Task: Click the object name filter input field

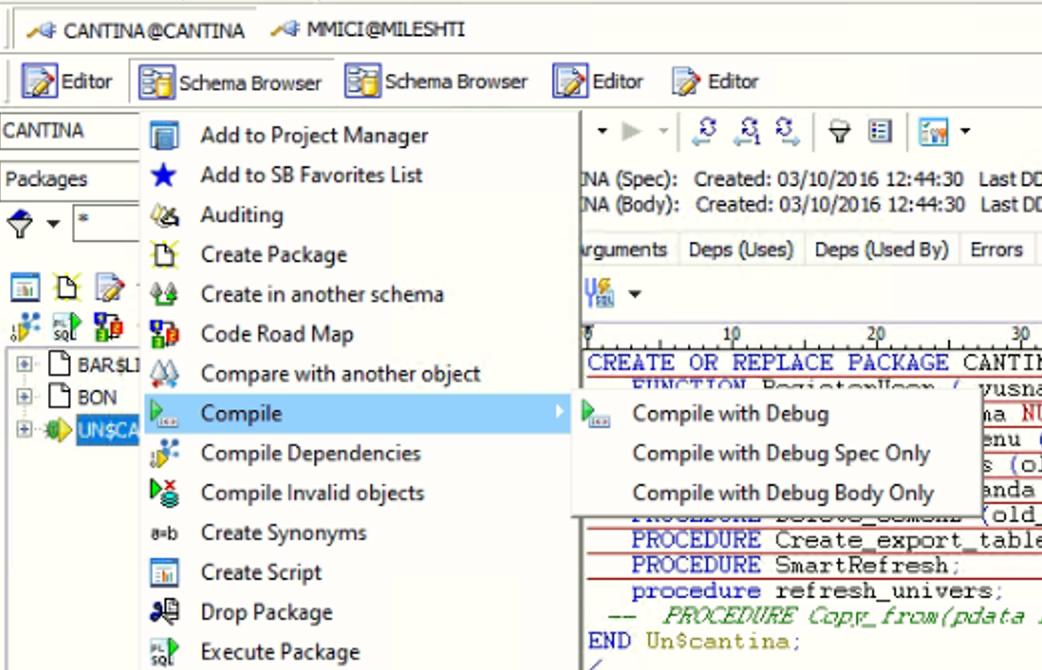Action: tap(106, 223)
